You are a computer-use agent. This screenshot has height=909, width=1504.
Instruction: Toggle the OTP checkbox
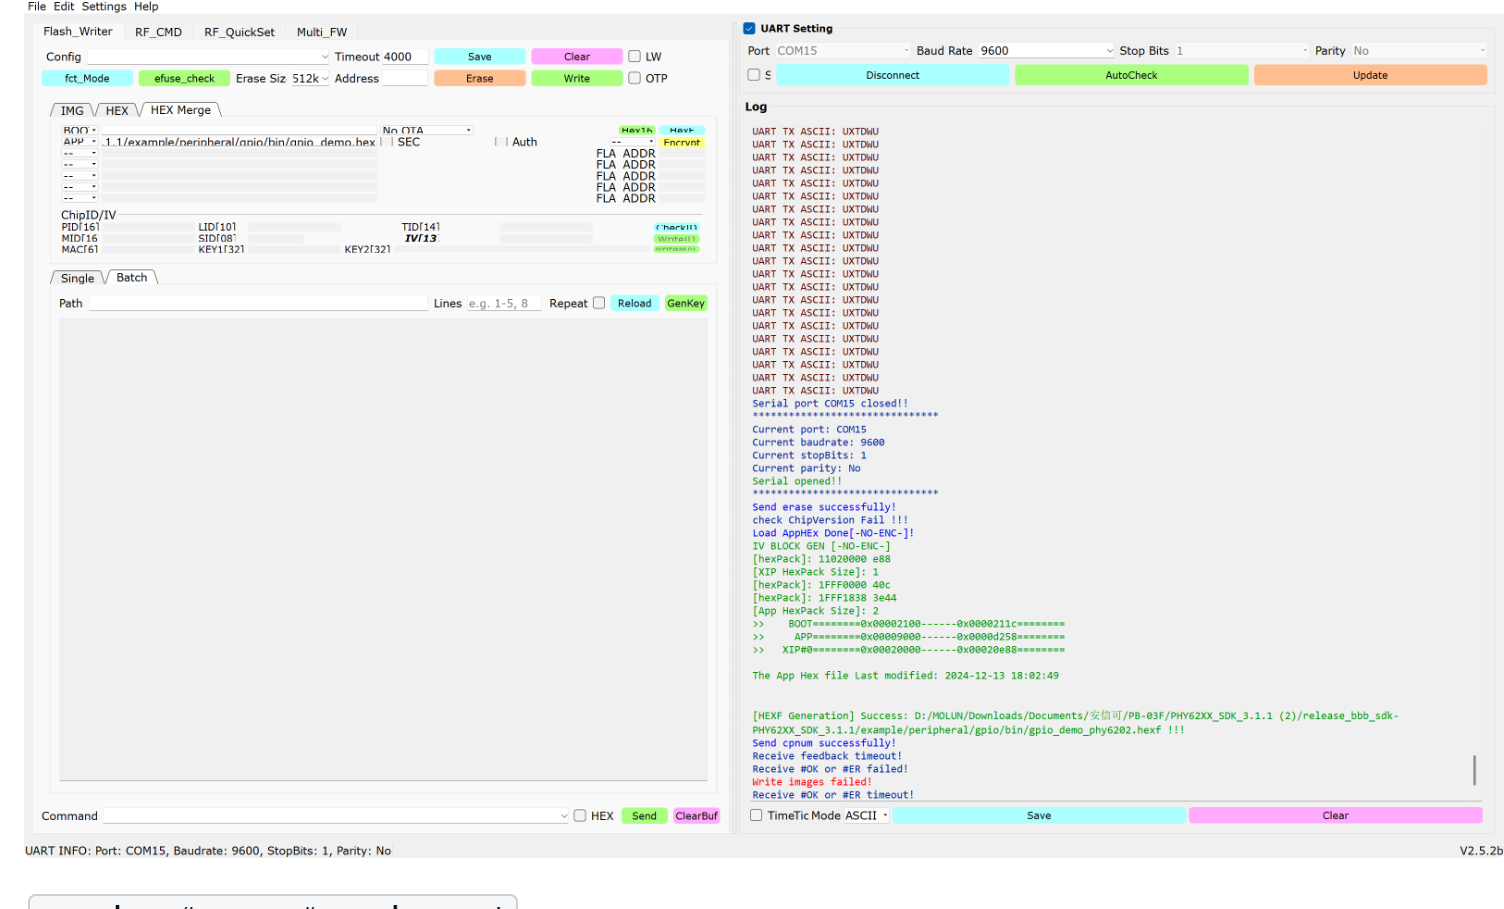point(634,78)
